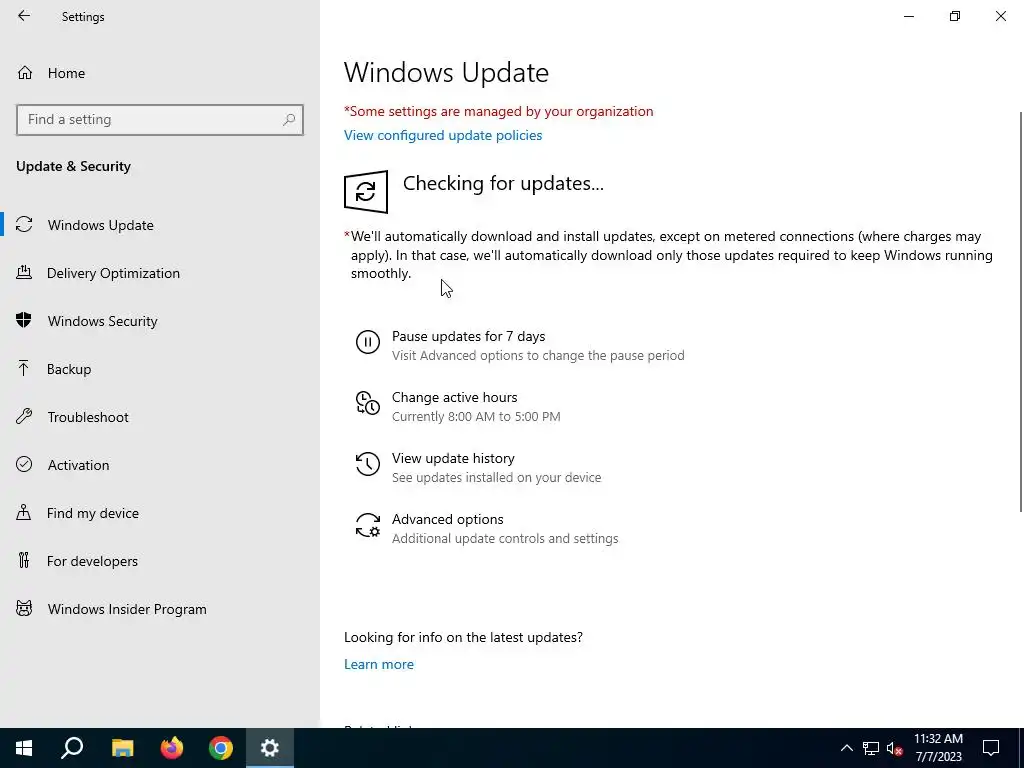The image size is (1024, 768).
Task: Click the Activation checkmark icon
Action: click(24, 464)
